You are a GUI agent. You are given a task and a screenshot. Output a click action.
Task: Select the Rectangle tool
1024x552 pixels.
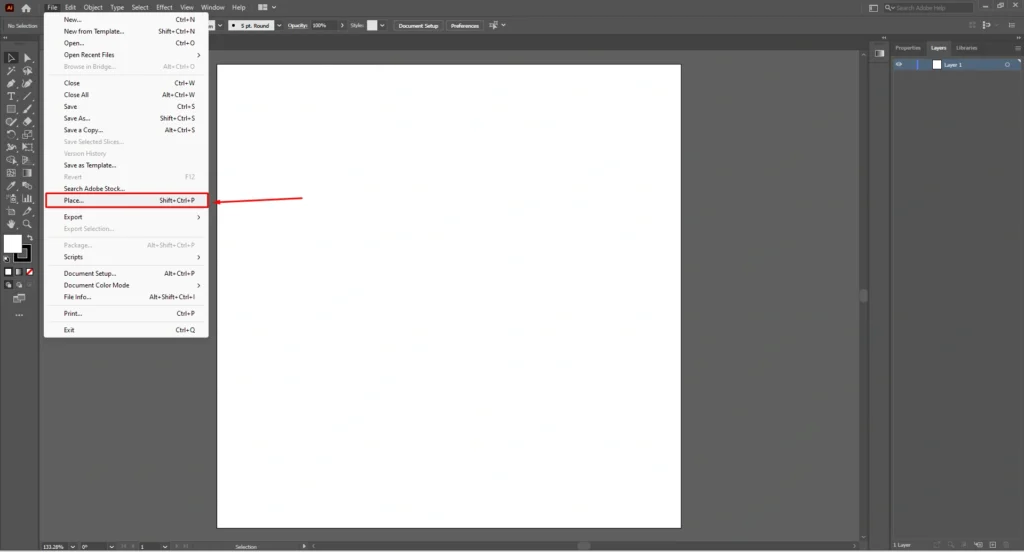coord(11,109)
